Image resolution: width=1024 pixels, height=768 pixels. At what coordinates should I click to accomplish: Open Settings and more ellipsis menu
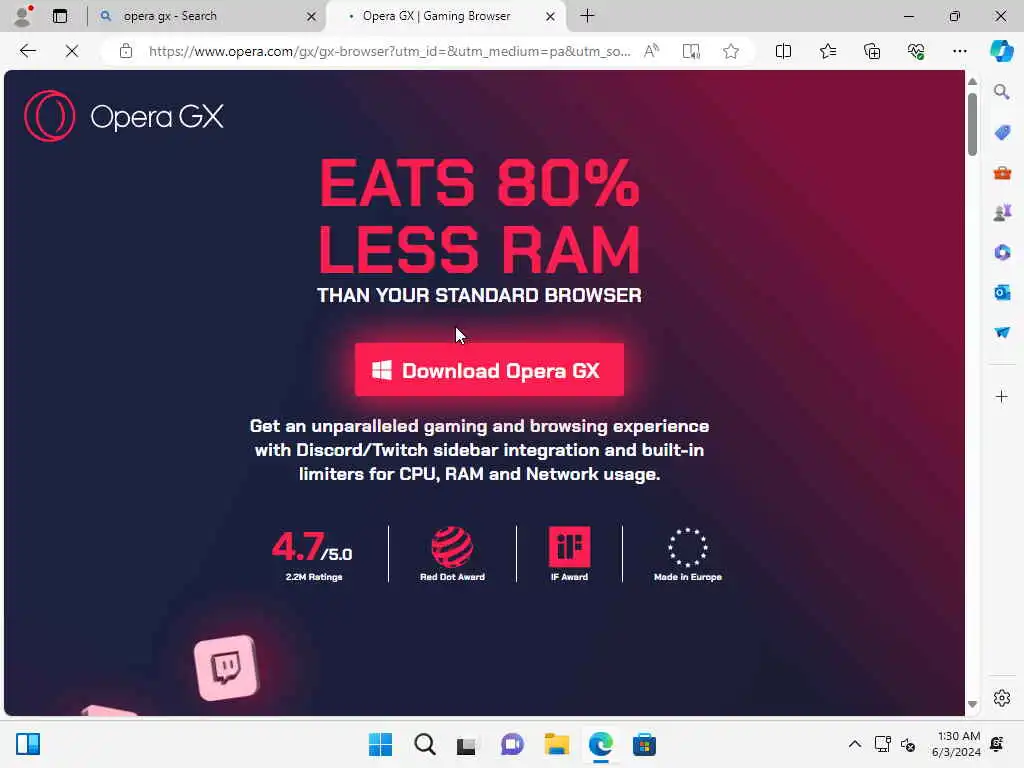coord(959,51)
